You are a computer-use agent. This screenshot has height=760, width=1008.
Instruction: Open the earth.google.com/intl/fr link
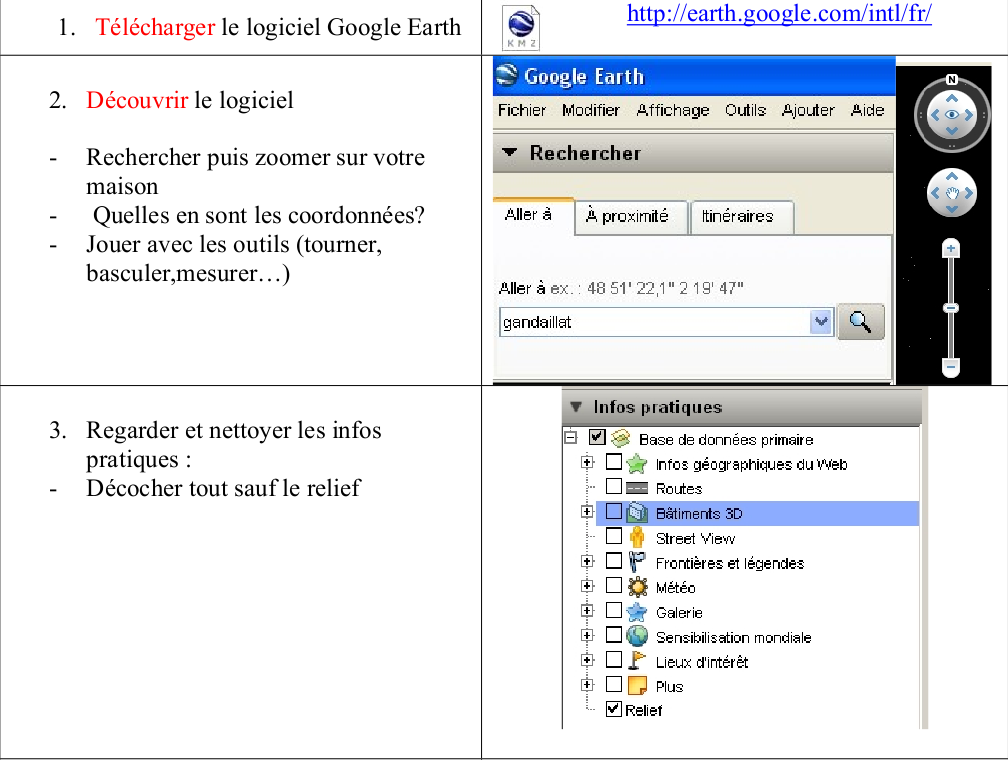(779, 14)
